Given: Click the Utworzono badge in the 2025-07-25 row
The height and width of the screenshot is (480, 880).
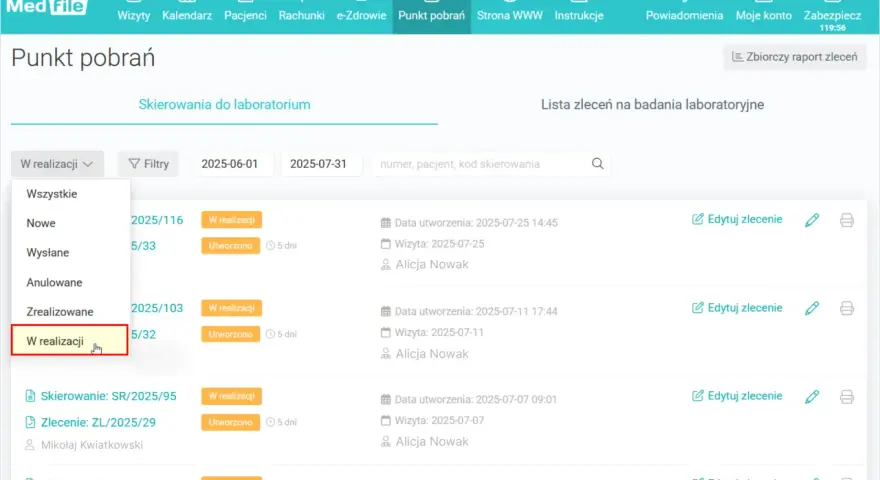Looking at the screenshot, I should coord(231,245).
